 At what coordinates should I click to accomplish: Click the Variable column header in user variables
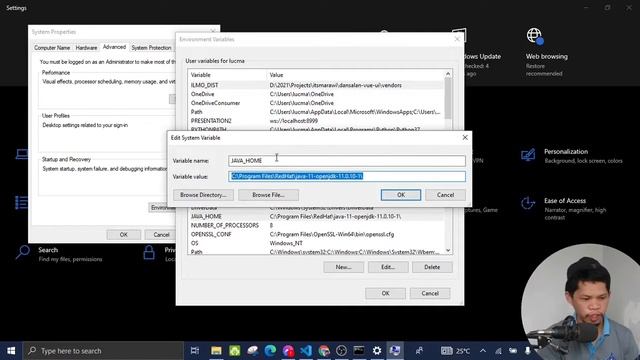[227, 75]
